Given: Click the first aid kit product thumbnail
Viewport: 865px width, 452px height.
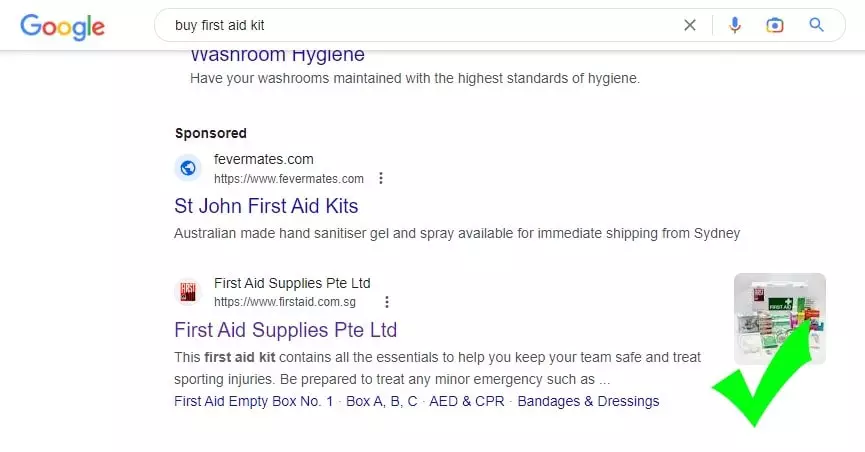Looking at the screenshot, I should click(x=779, y=318).
